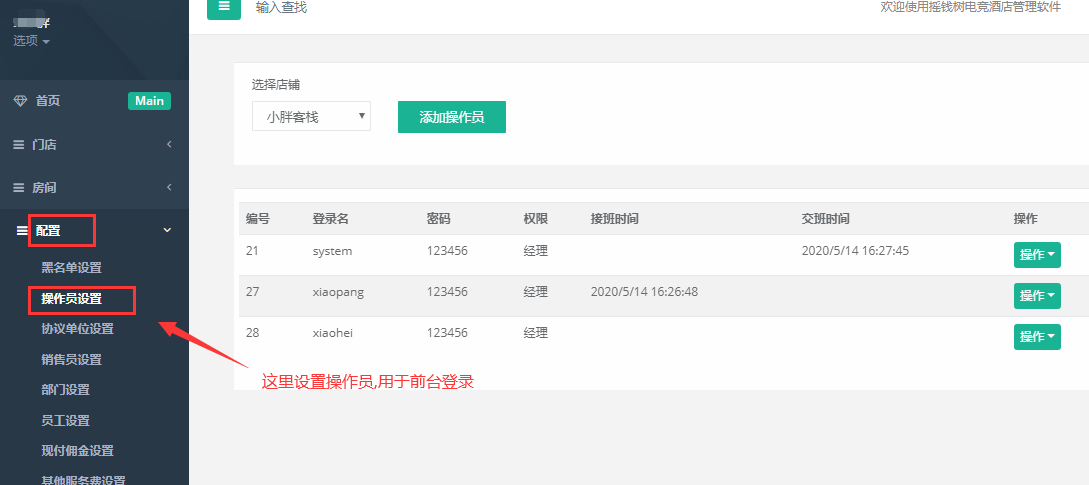Click the list icon next to 配置
Viewport: 1089px width, 485px height.
click(22, 231)
